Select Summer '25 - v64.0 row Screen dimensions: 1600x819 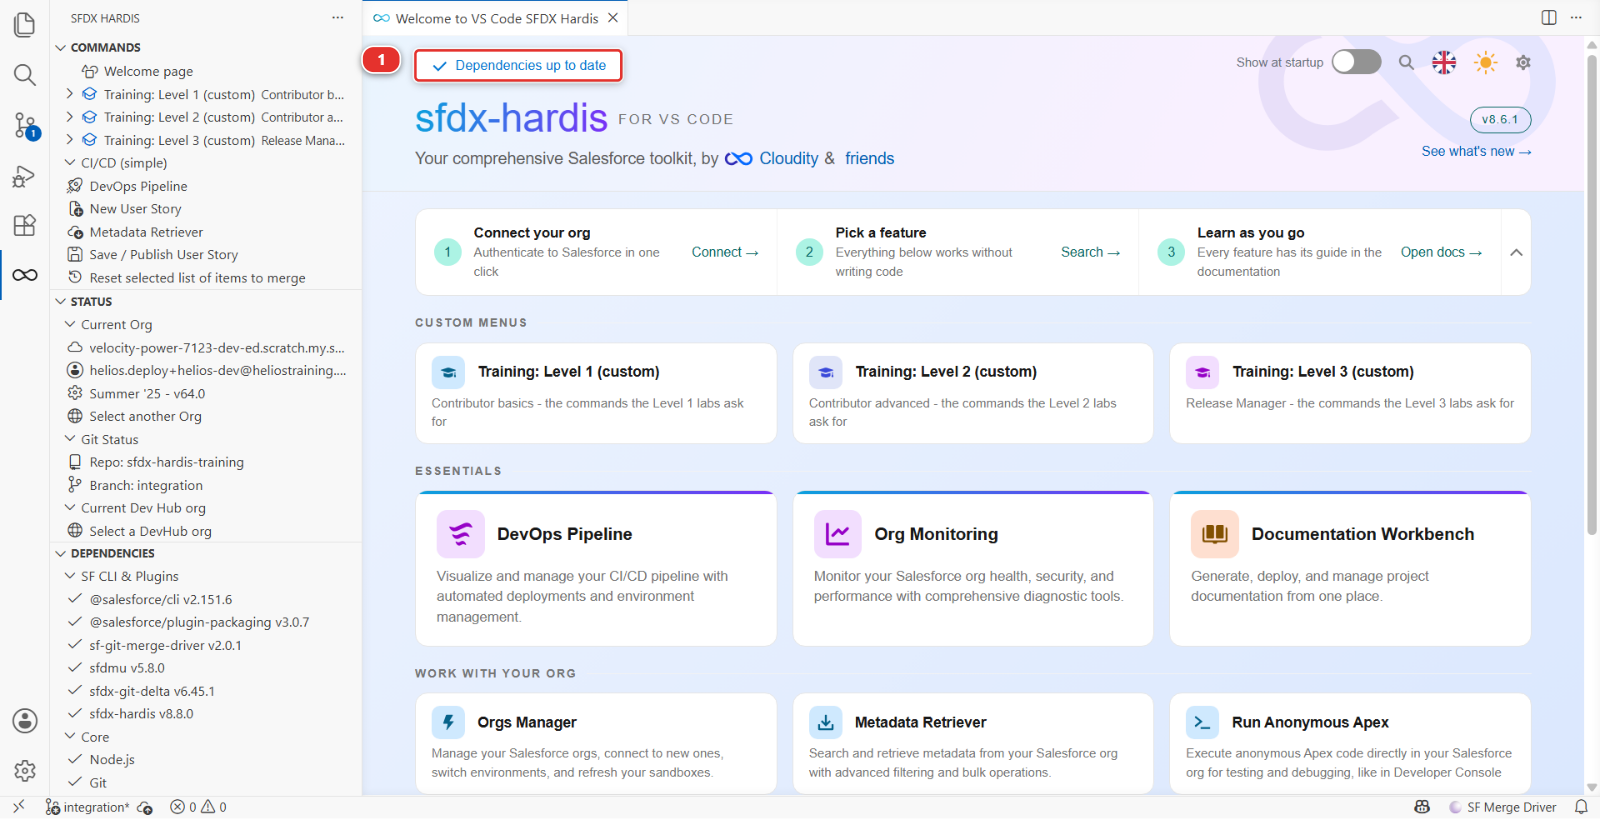(206, 393)
